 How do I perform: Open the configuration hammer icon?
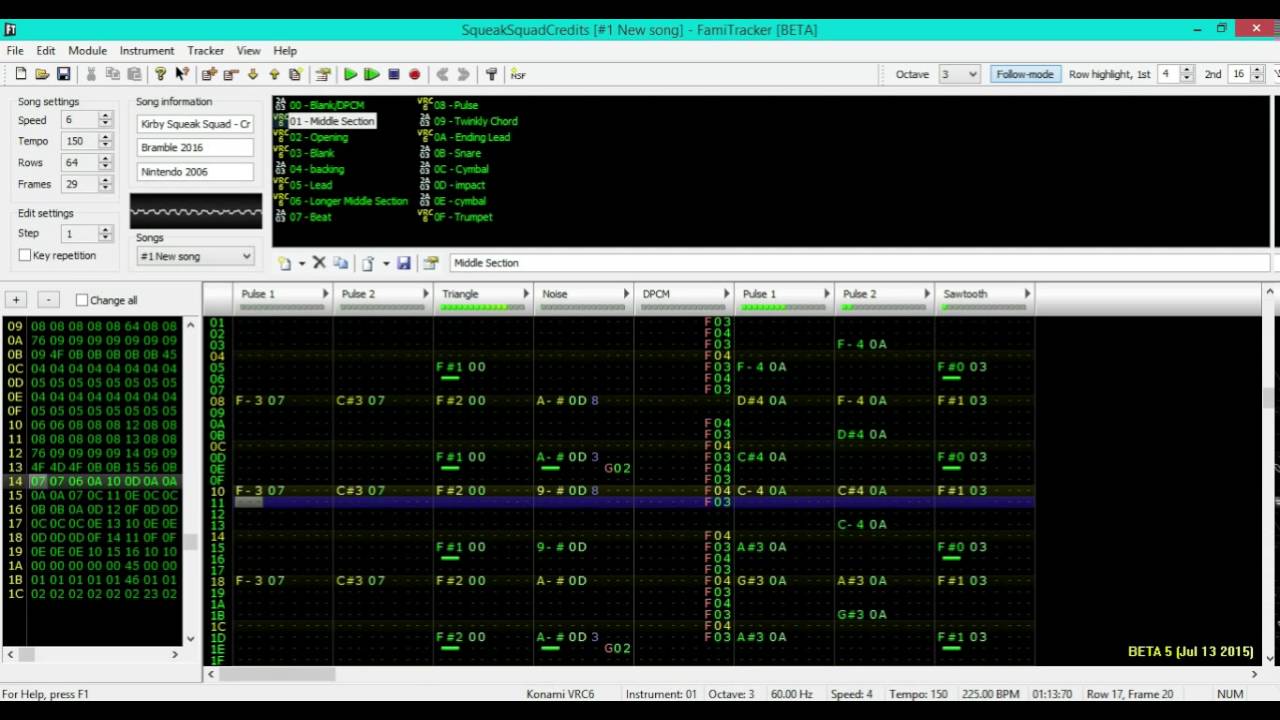tap(491, 74)
